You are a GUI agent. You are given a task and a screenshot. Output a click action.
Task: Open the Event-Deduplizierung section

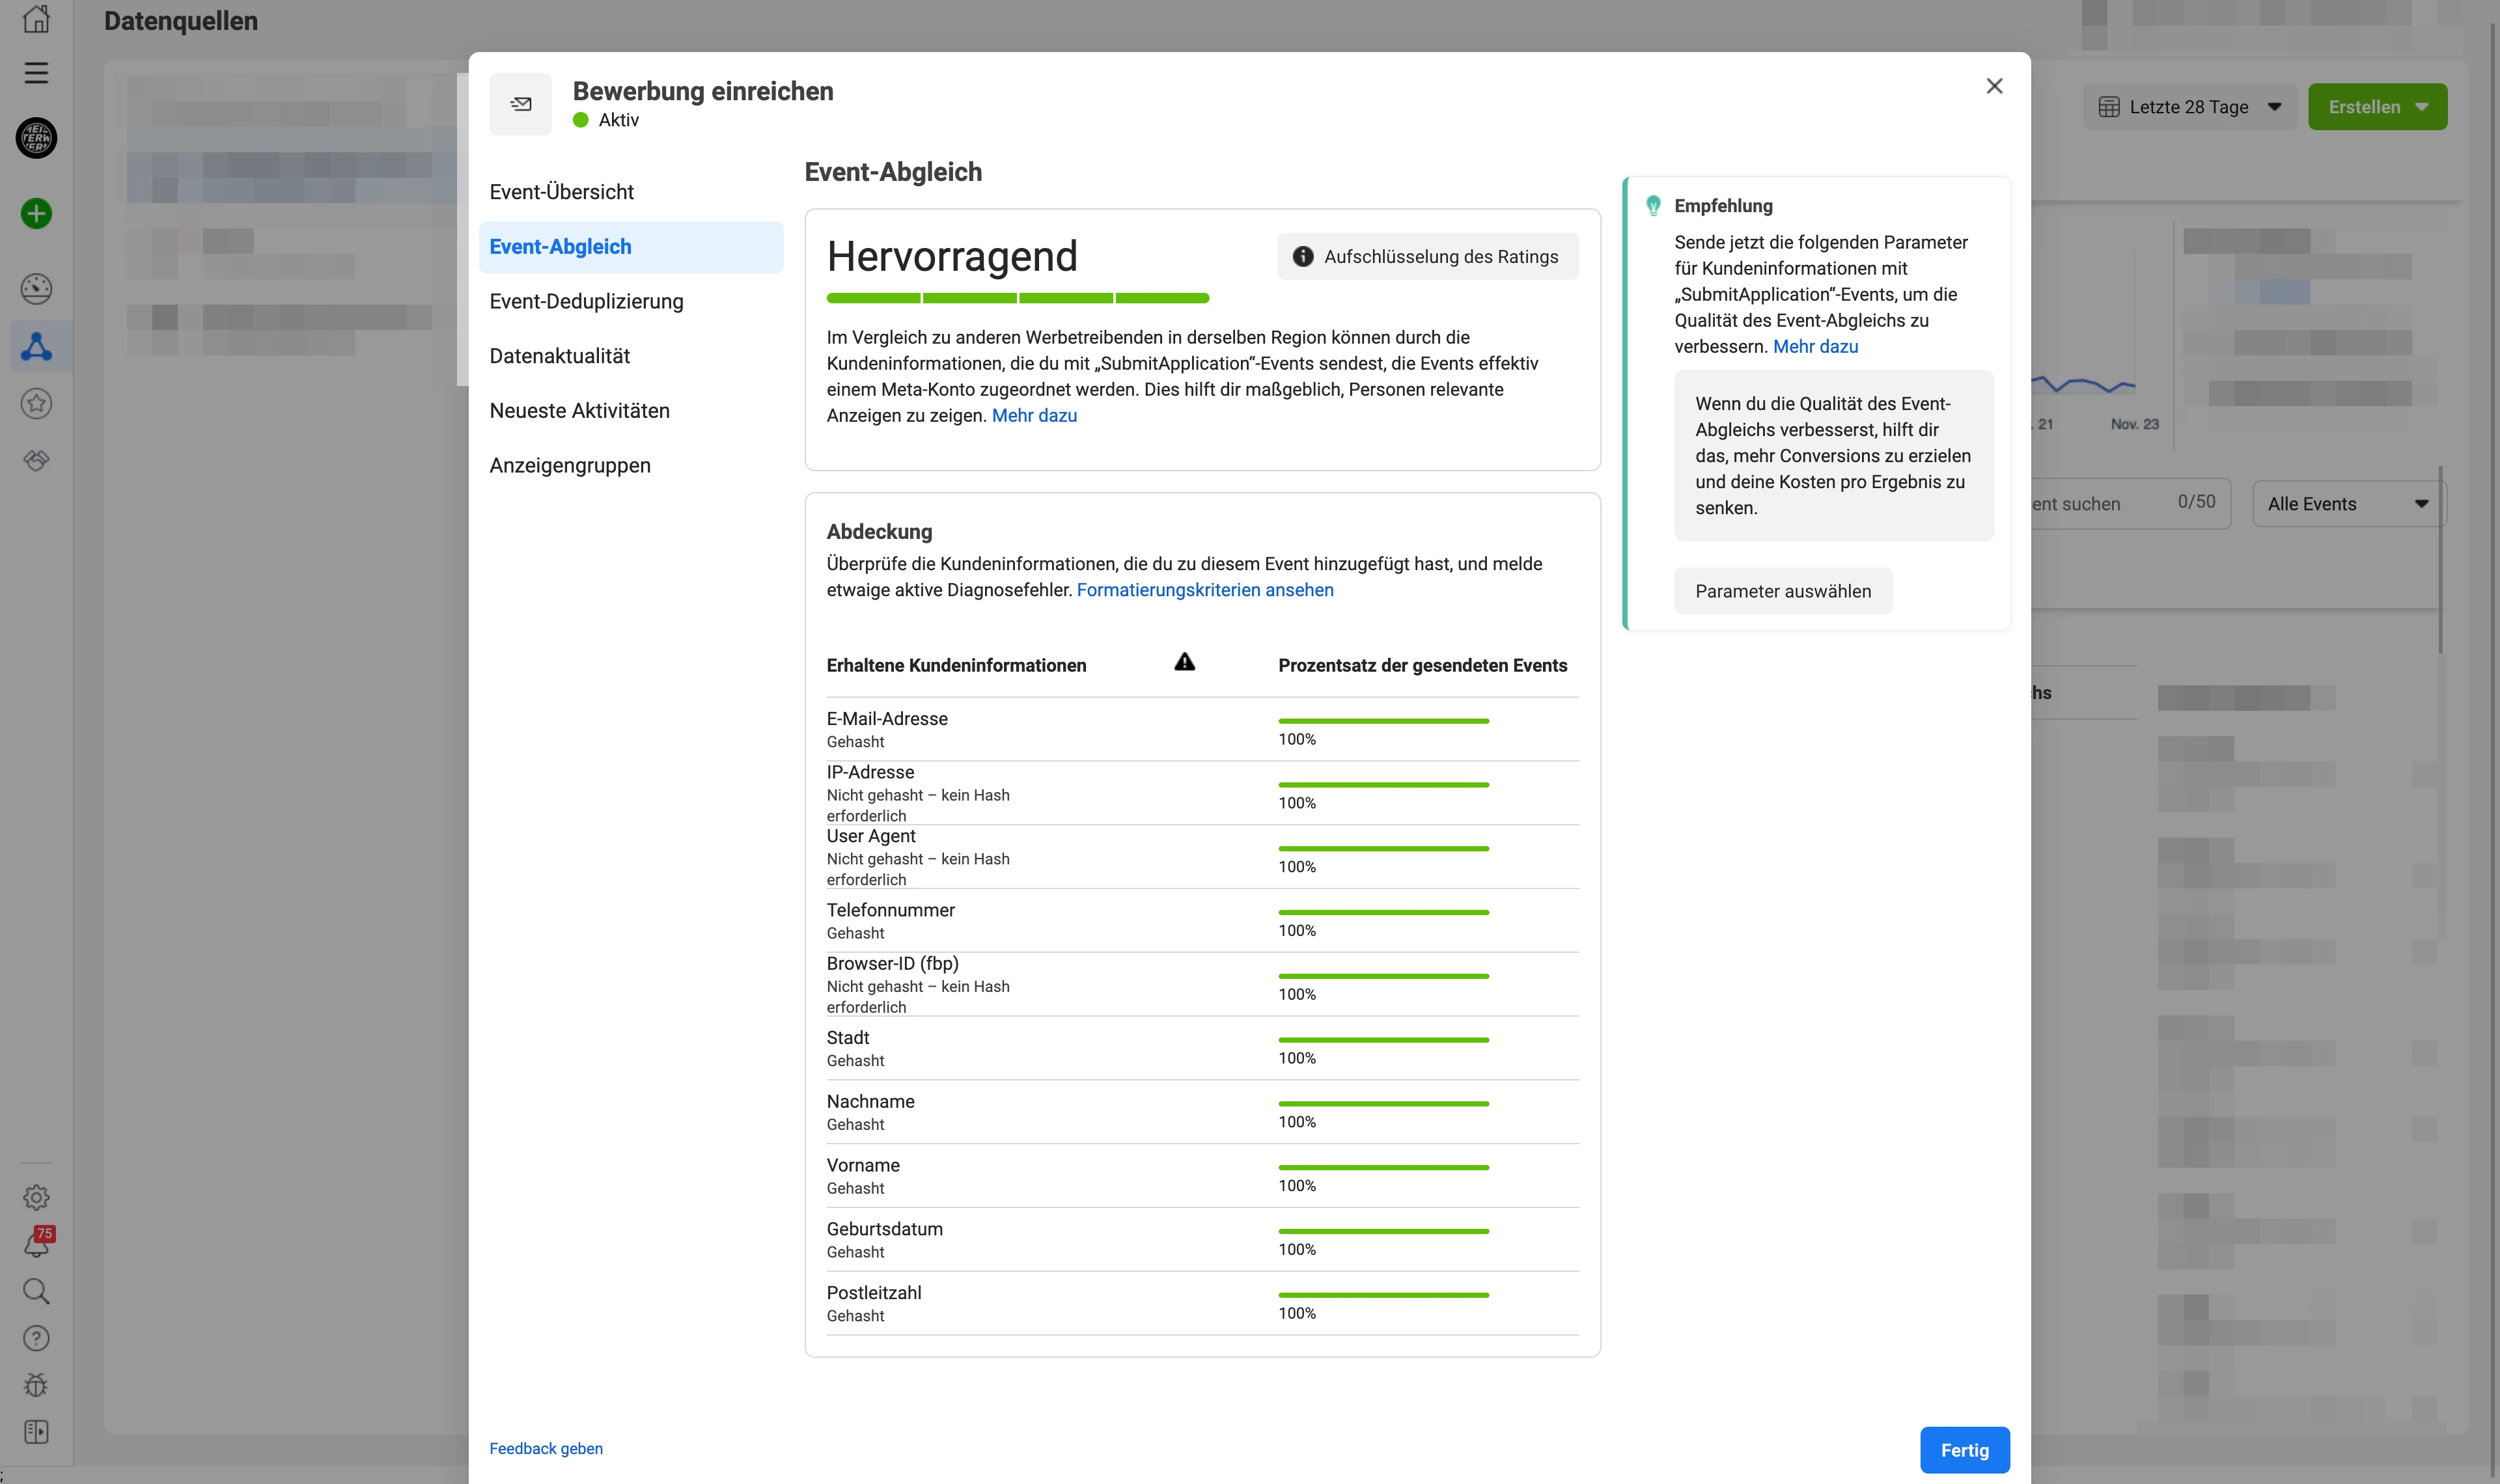click(x=587, y=301)
